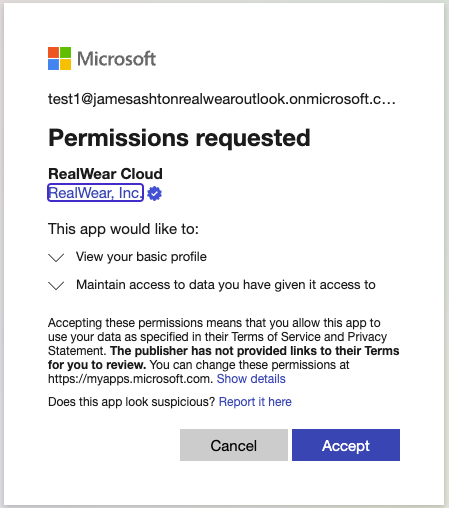Click the Permissions requested heading
This screenshot has height=508, width=449.
179,138
